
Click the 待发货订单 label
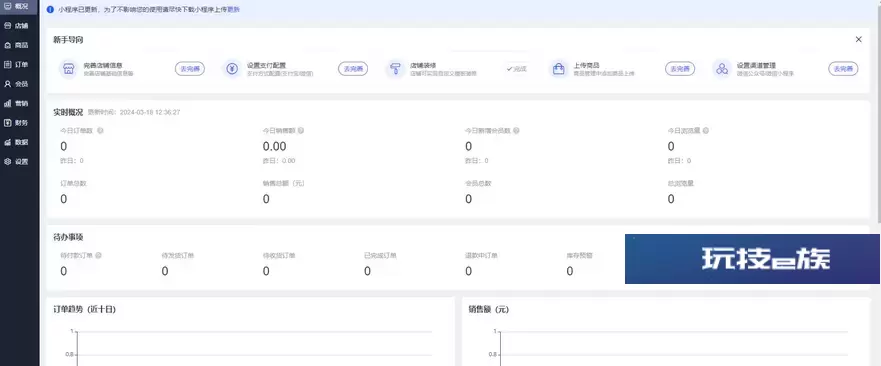(x=178, y=255)
